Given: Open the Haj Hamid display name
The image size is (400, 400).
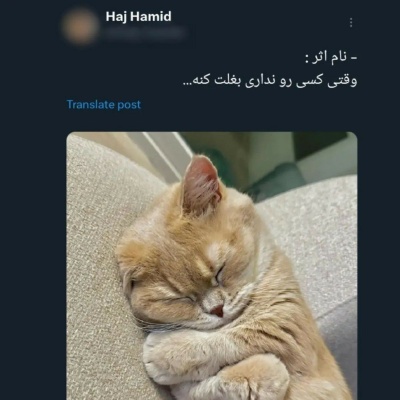Looking at the screenshot, I should coord(139,16).
